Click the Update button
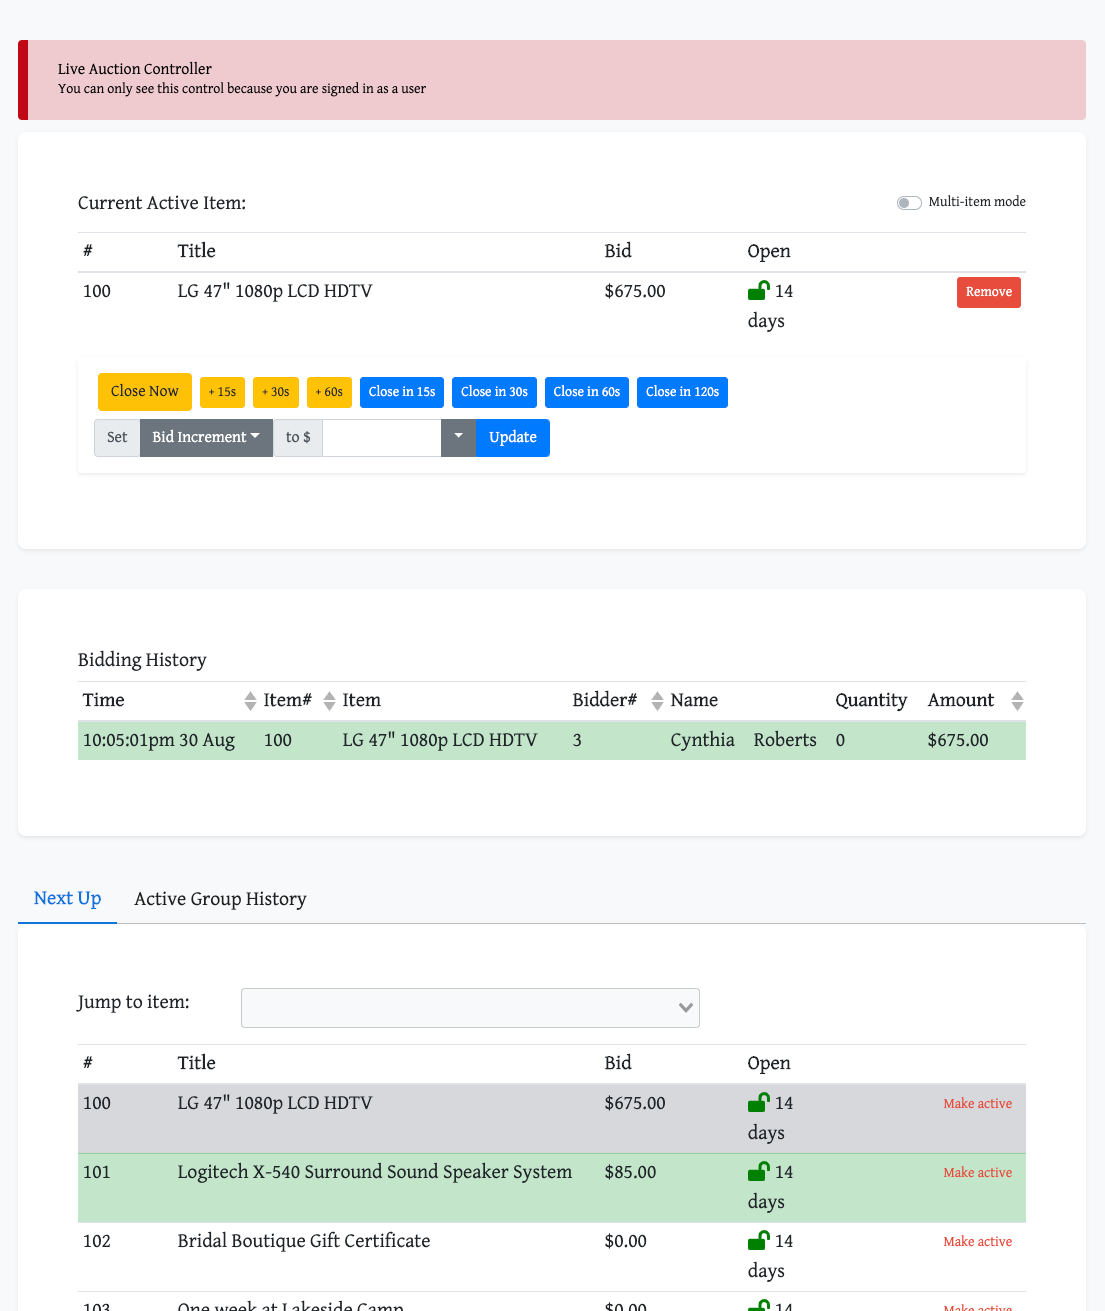The height and width of the screenshot is (1311, 1105). click(513, 438)
